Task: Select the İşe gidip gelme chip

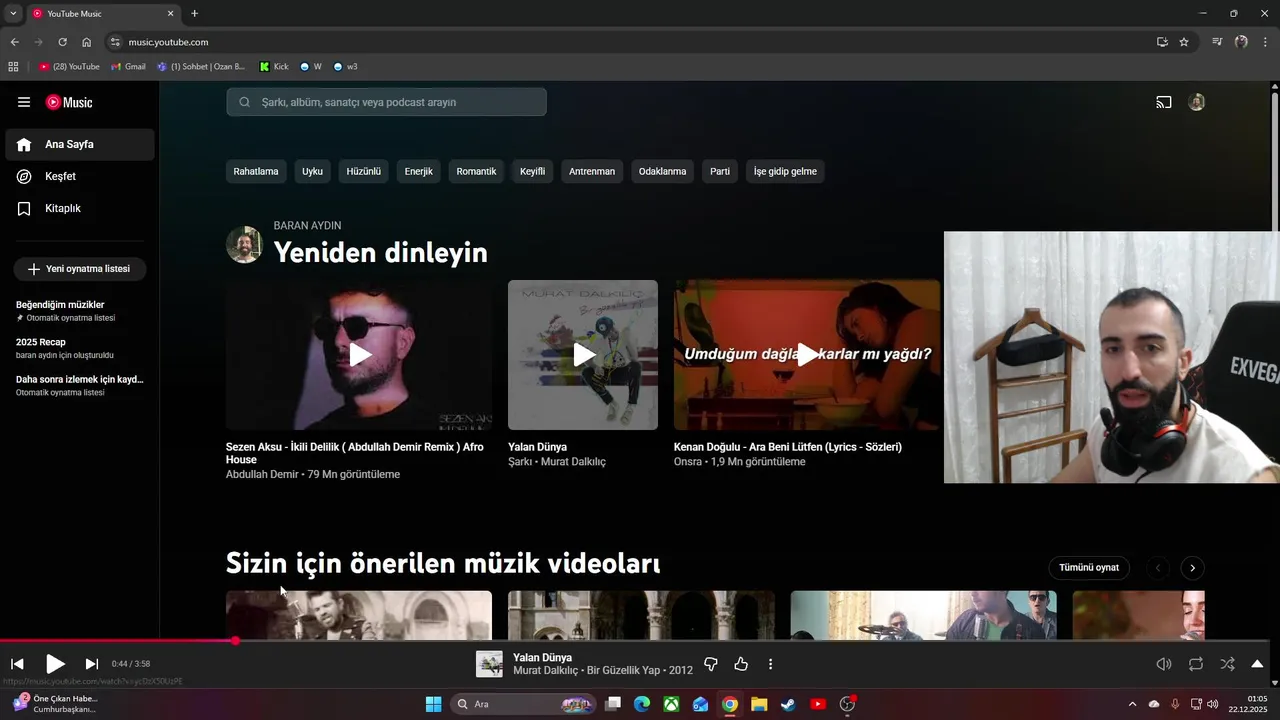Action: (785, 171)
